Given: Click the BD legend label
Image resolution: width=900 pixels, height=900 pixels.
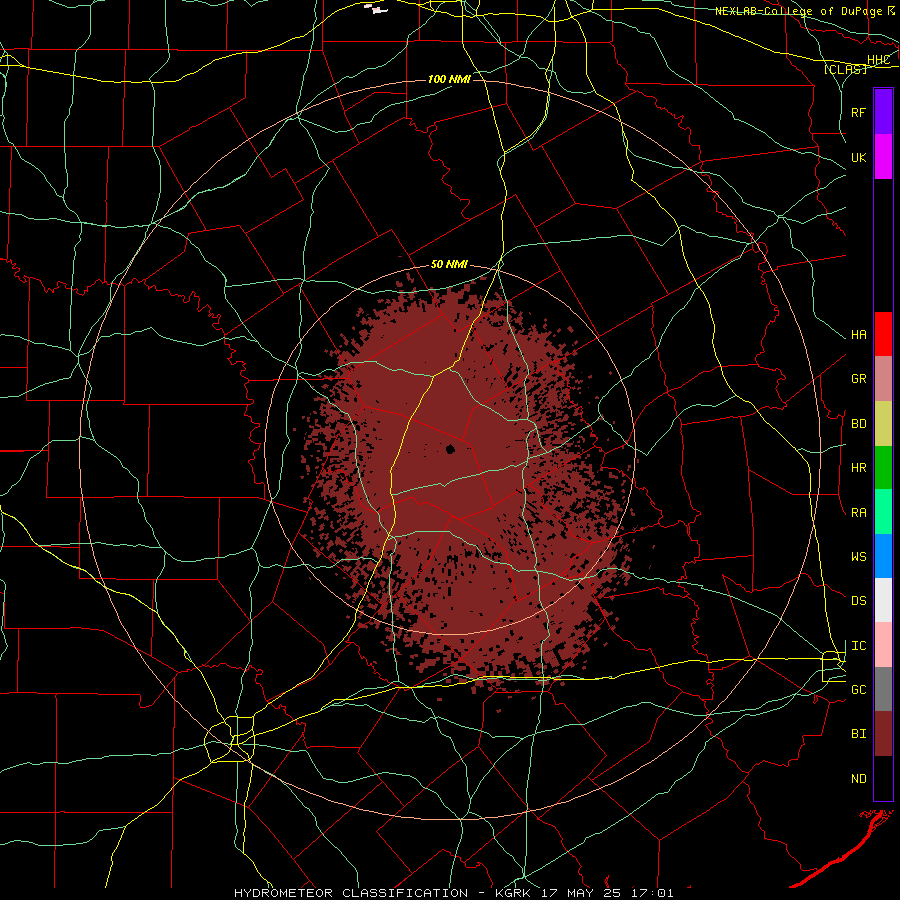Looking at the screenshot, I should 859,424.
